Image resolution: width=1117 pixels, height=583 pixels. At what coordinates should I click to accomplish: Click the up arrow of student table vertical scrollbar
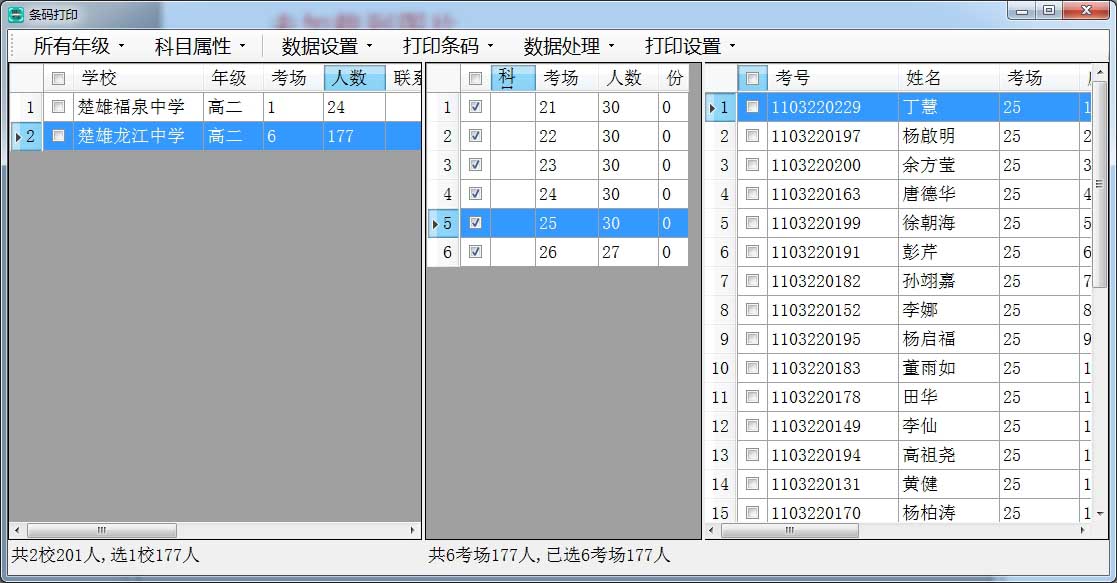[1100, 72]
